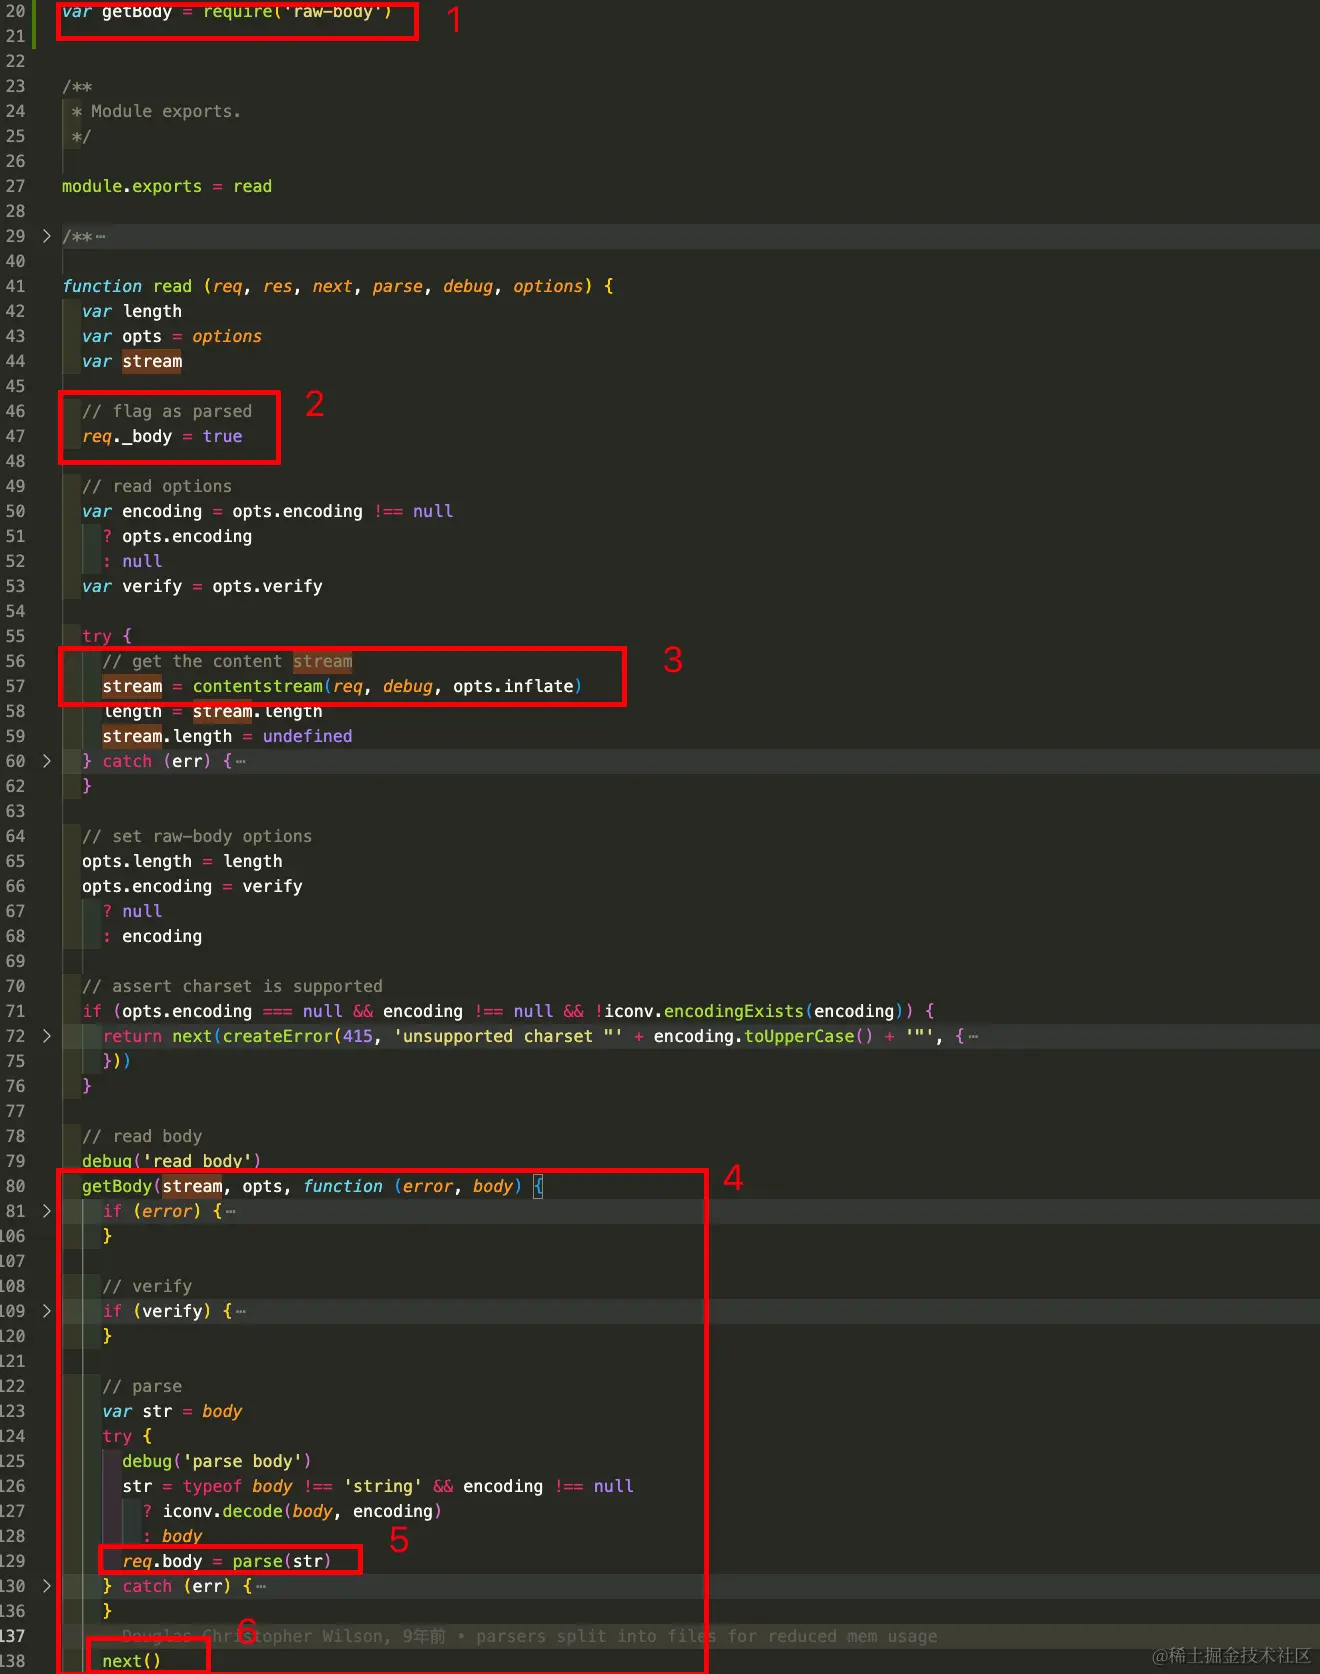
Task: Click the '// set raw-body options' comment
Action: pos(197,836)
